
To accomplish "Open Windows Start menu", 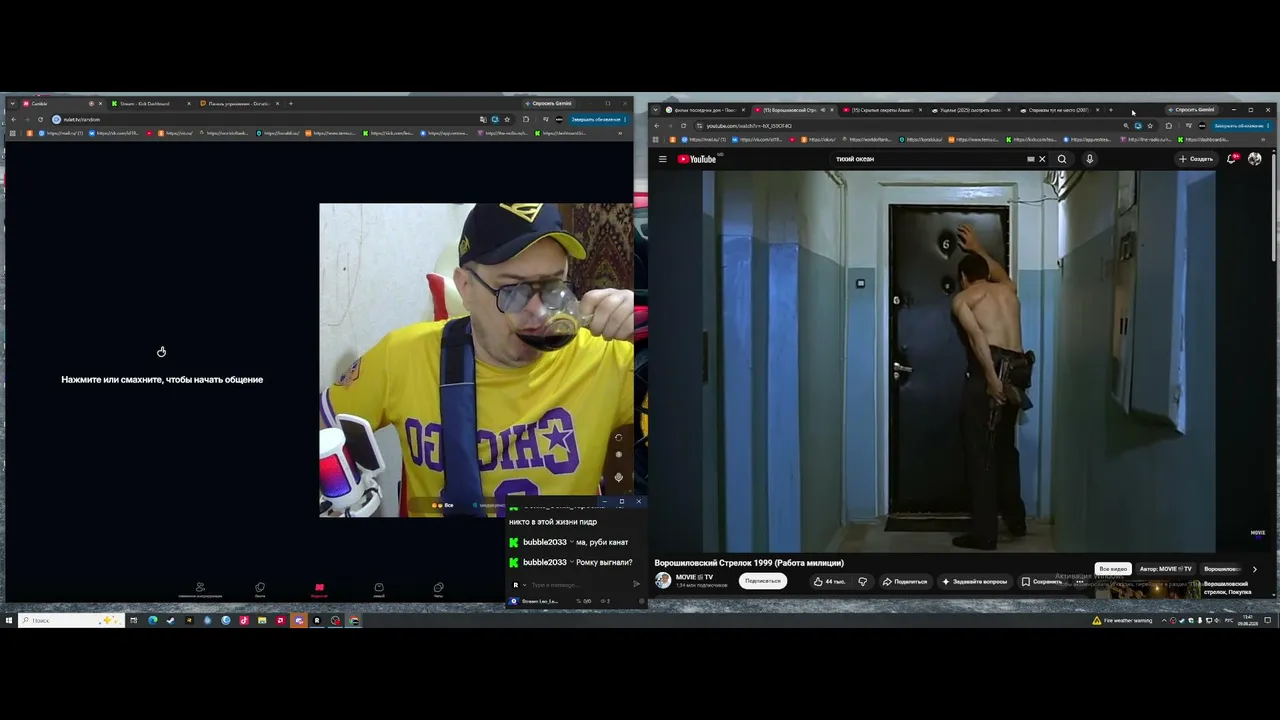I will point(9,620).
